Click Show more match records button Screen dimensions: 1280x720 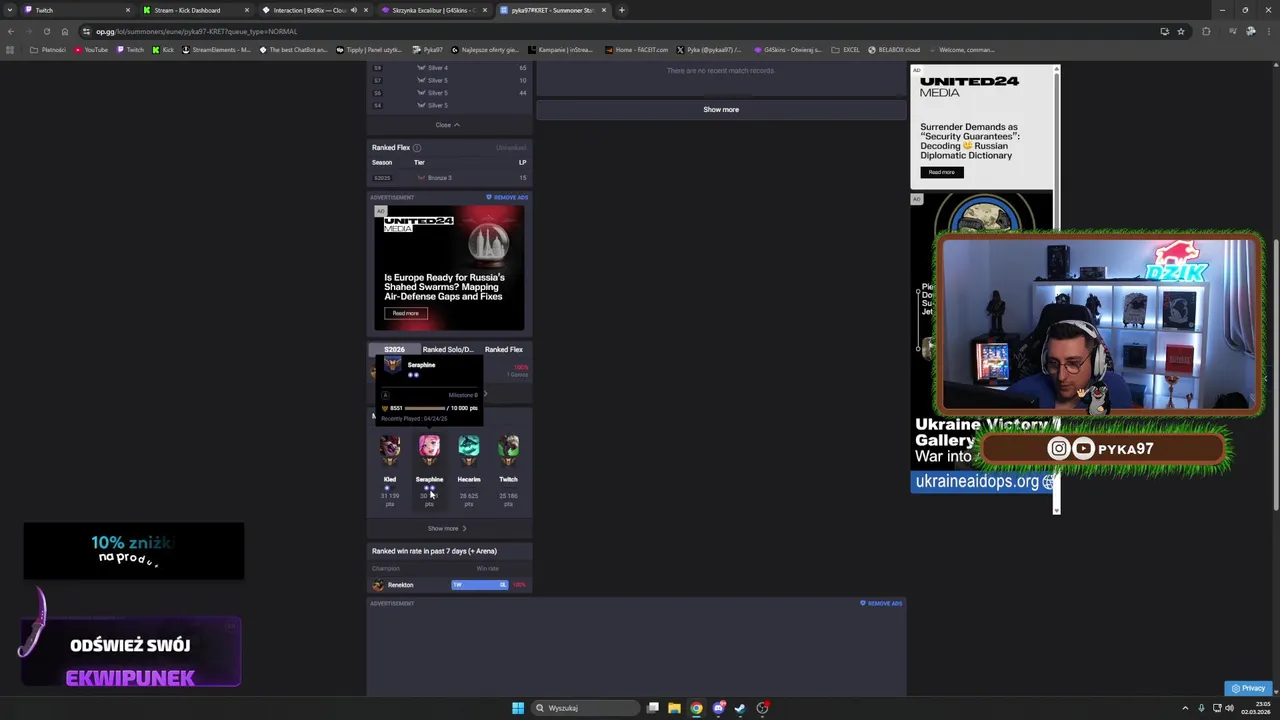click(721, 110)
